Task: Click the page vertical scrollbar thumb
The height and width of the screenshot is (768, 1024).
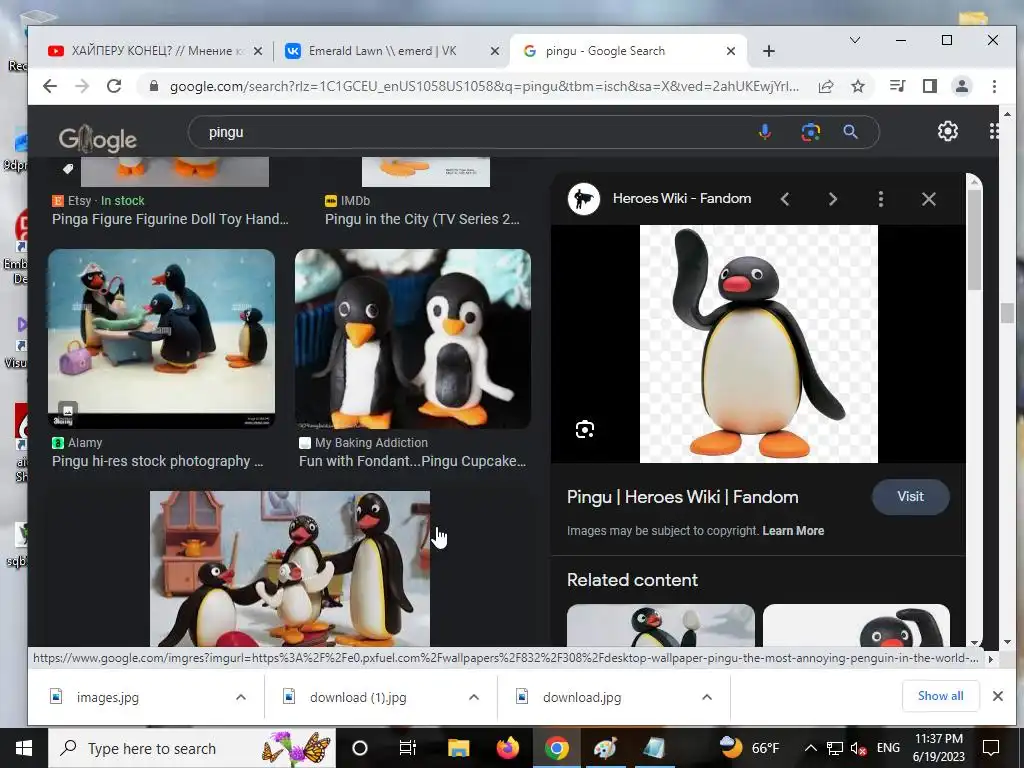Action: (1006, 313)
